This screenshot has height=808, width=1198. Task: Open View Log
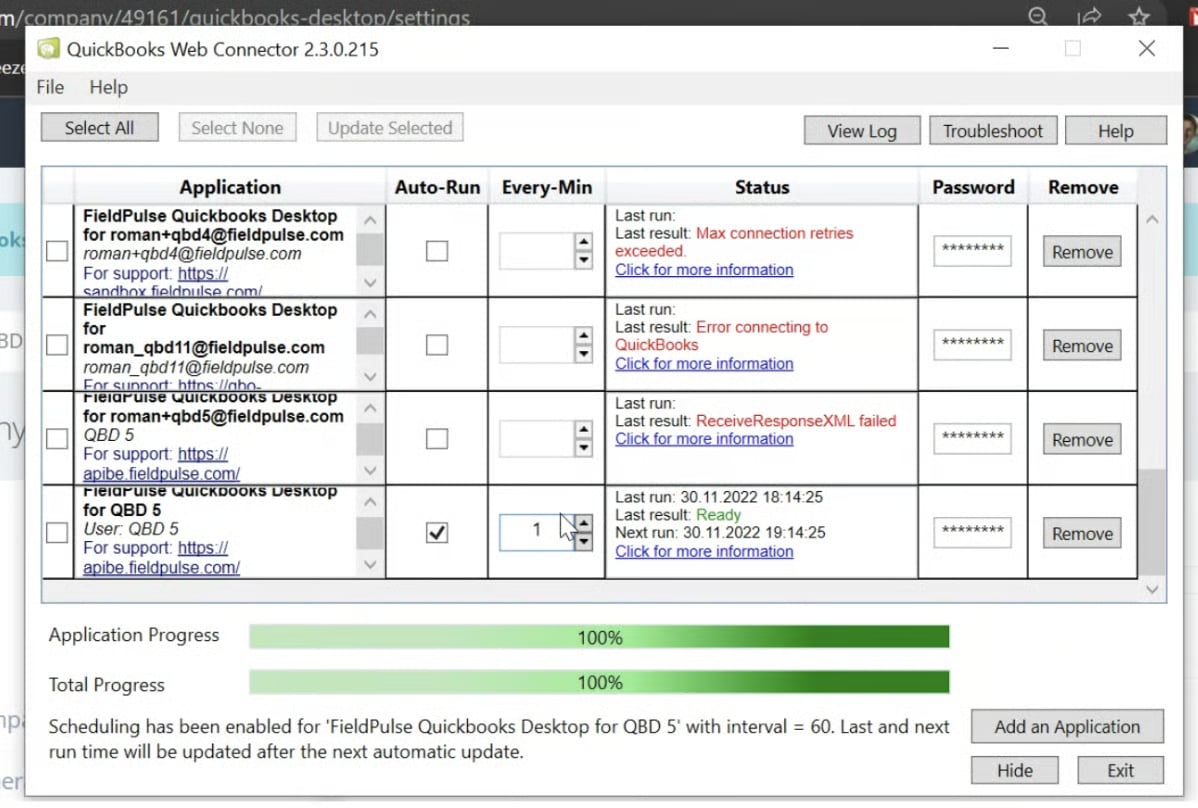pos(862,131)
